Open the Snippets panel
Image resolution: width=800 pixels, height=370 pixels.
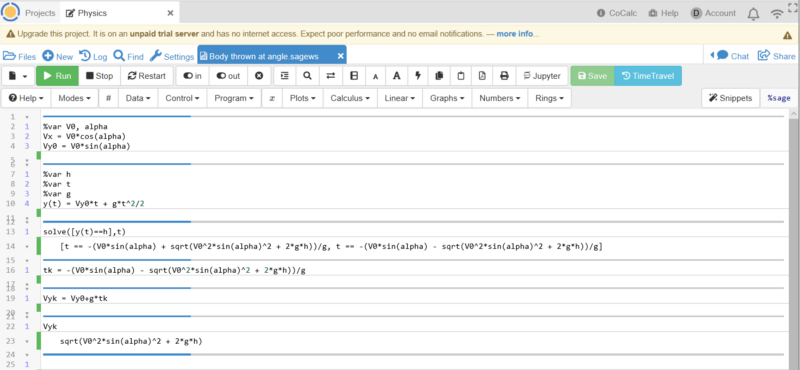tap(731, 98)
